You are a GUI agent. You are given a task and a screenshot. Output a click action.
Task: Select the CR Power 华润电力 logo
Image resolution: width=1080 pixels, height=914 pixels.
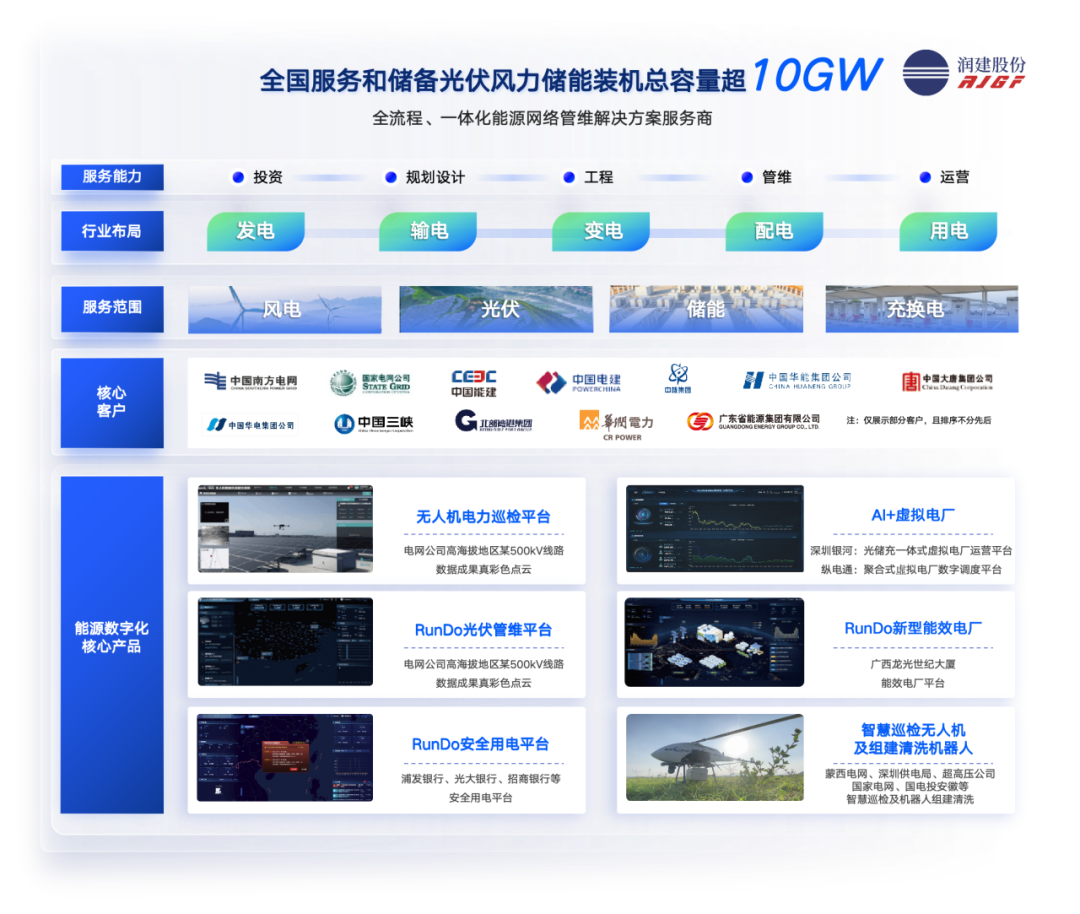(616, 424)
